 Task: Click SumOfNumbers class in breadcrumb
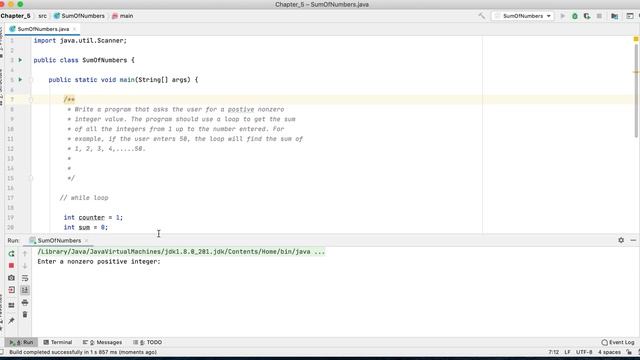click(x=79, y=16)
